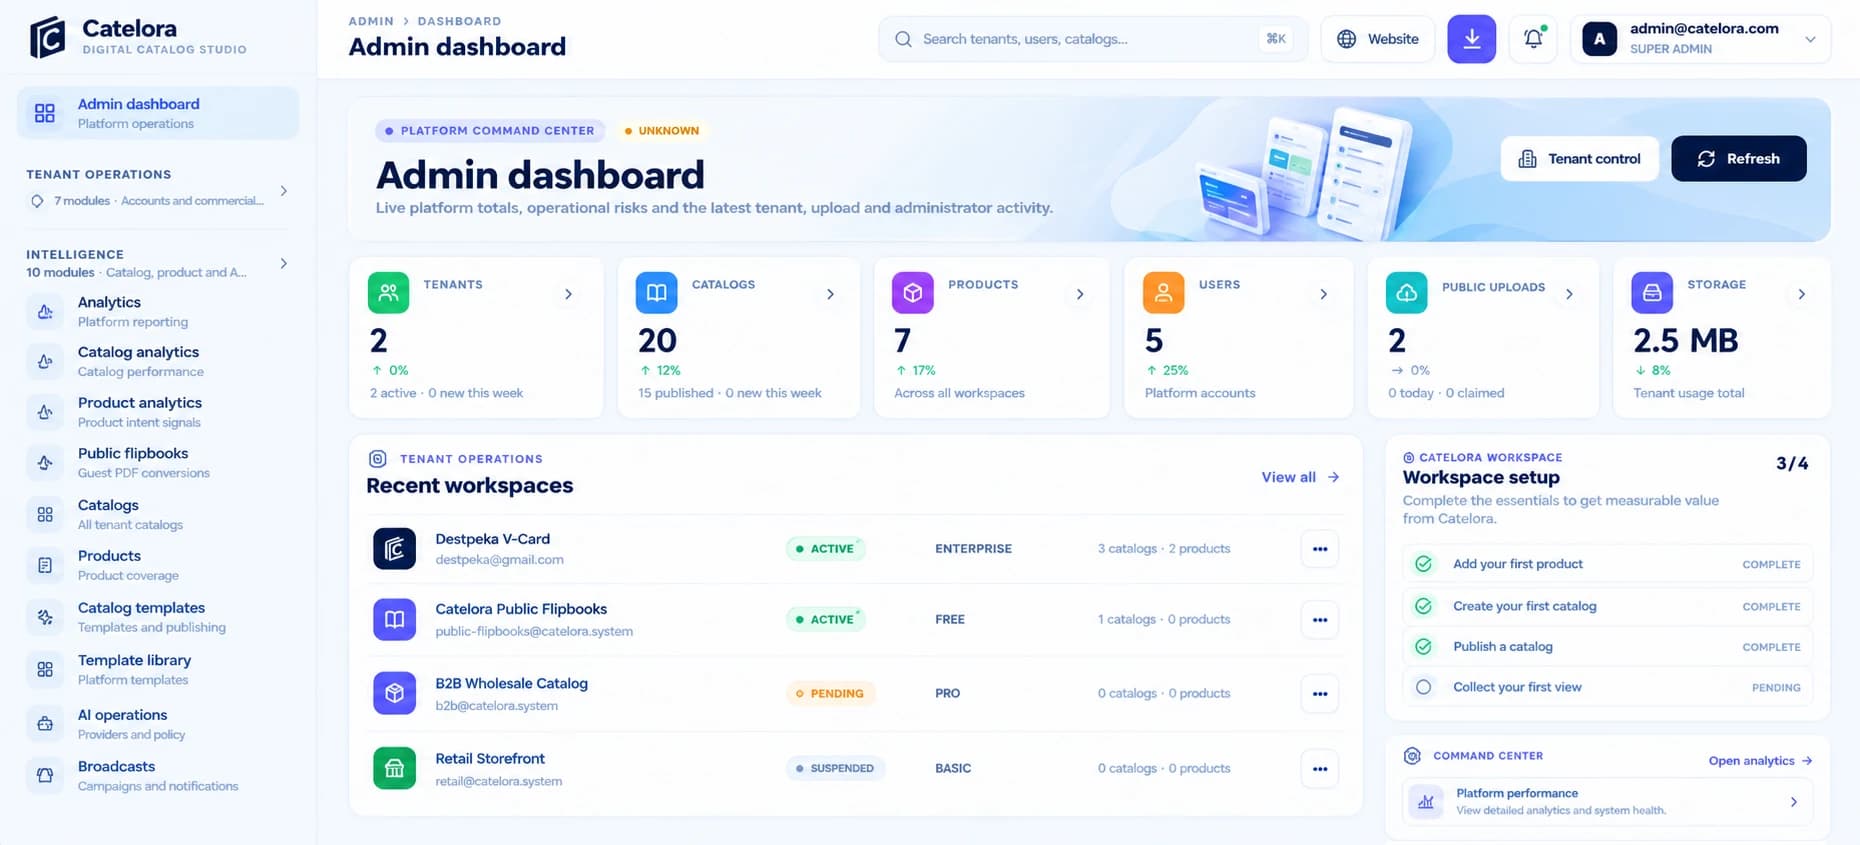This screenshot has width=1860, height=845.
Task: Click the Refresh button
Action: 1738,158
